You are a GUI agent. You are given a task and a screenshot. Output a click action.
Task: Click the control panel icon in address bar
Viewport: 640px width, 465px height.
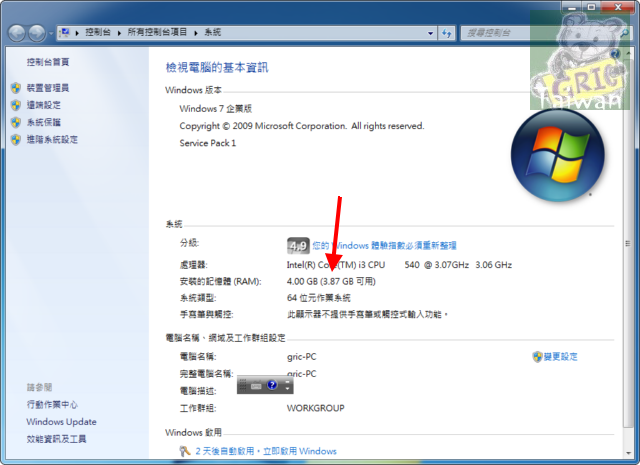point(64,32)
